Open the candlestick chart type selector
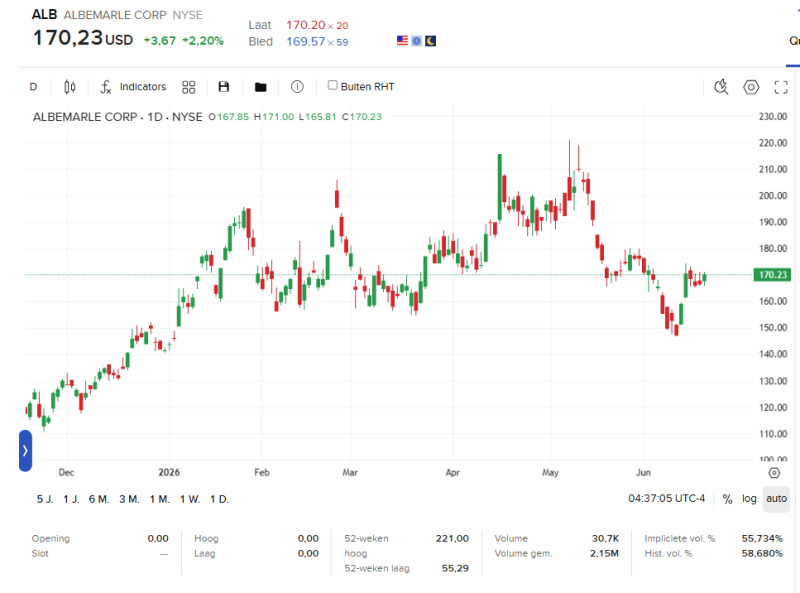Viewport: 800px width, 593px height. click(70, 87)
